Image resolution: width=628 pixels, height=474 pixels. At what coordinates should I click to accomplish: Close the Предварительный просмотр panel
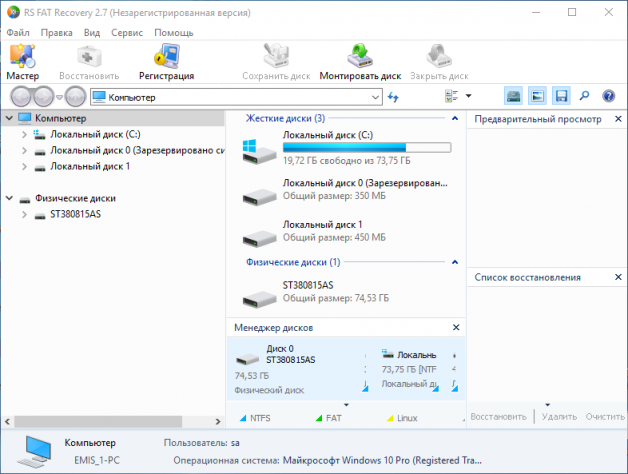(x=618, y=119)
